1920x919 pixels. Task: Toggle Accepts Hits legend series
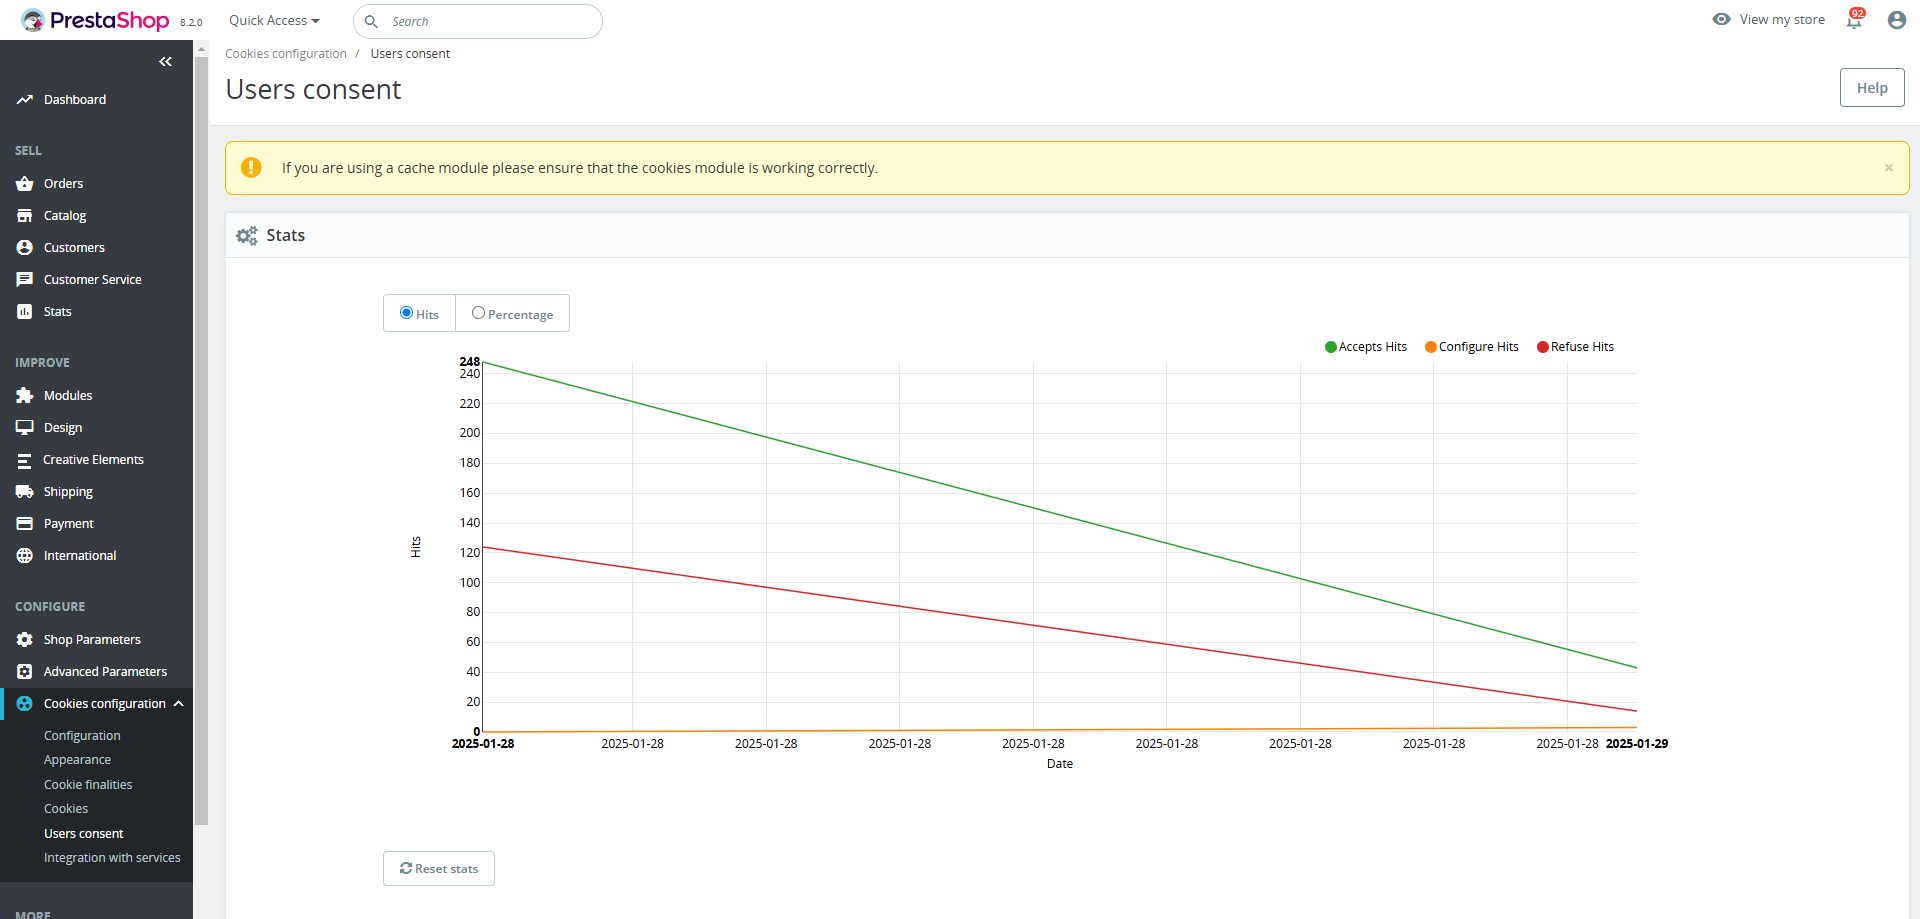coord(1366,347)
